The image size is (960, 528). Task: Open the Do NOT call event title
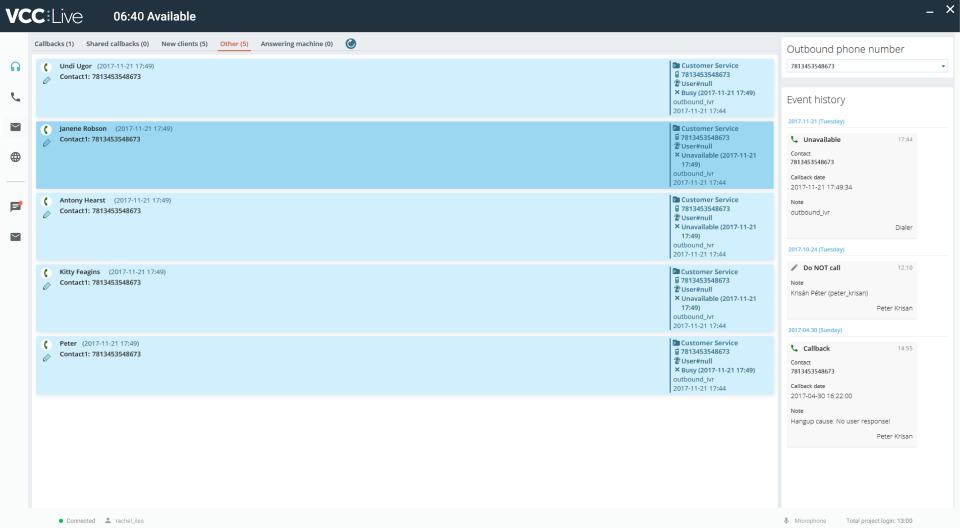pos(822,268)
